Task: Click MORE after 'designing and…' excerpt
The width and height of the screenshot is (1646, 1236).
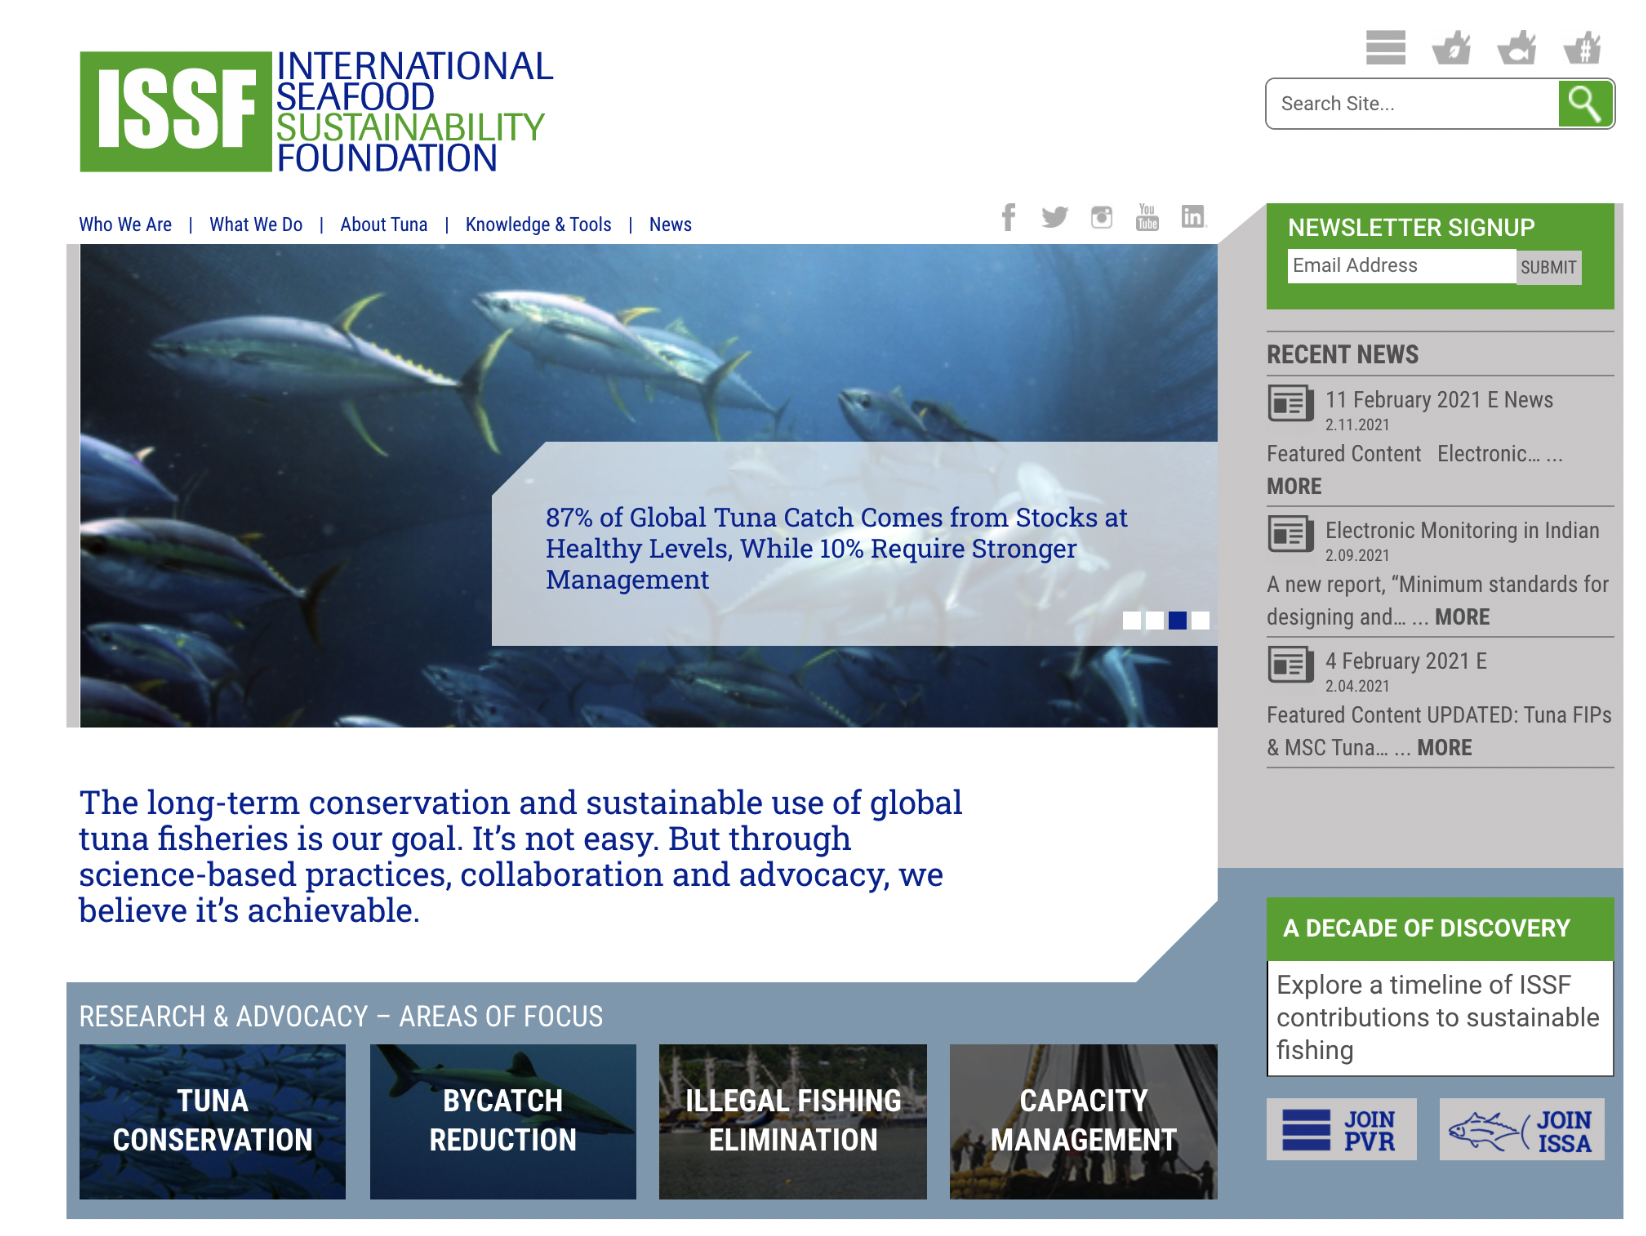Action: point(1462,617)
